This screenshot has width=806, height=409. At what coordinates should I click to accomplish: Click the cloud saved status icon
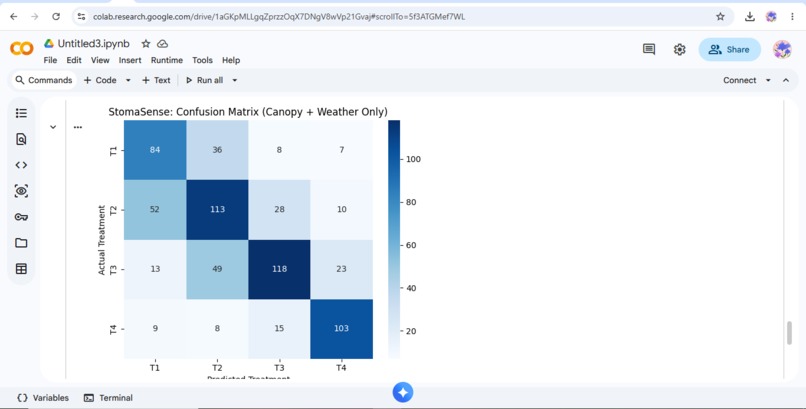point(162,44)
